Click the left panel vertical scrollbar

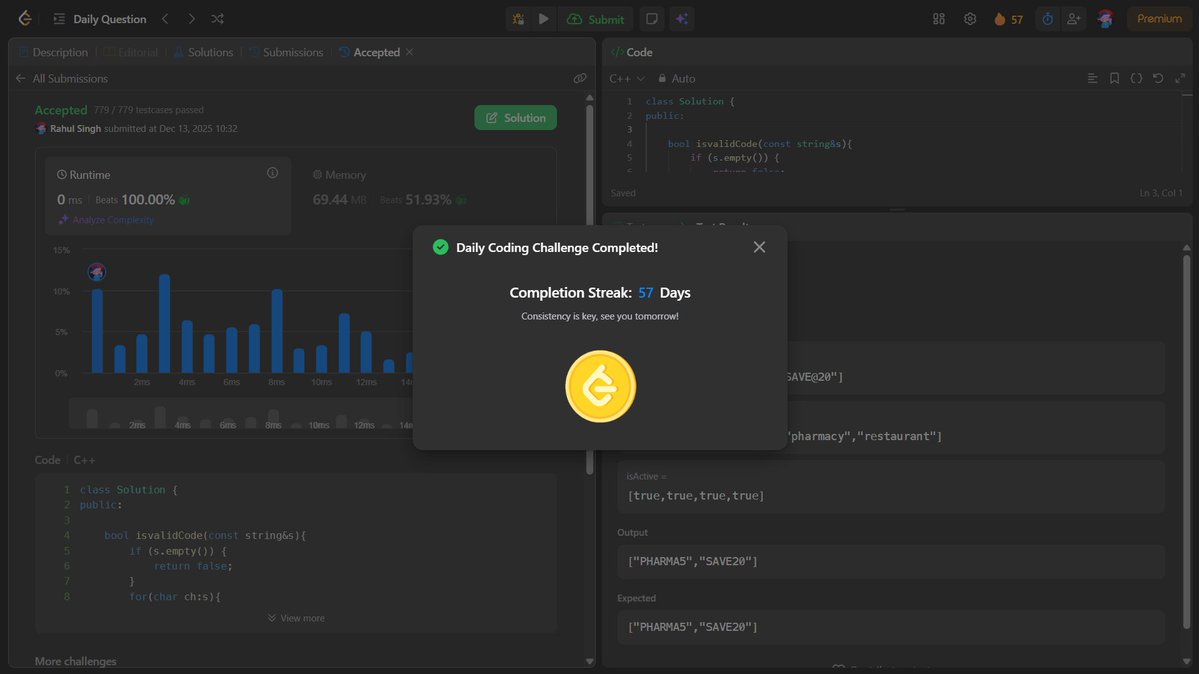point(590,291)
